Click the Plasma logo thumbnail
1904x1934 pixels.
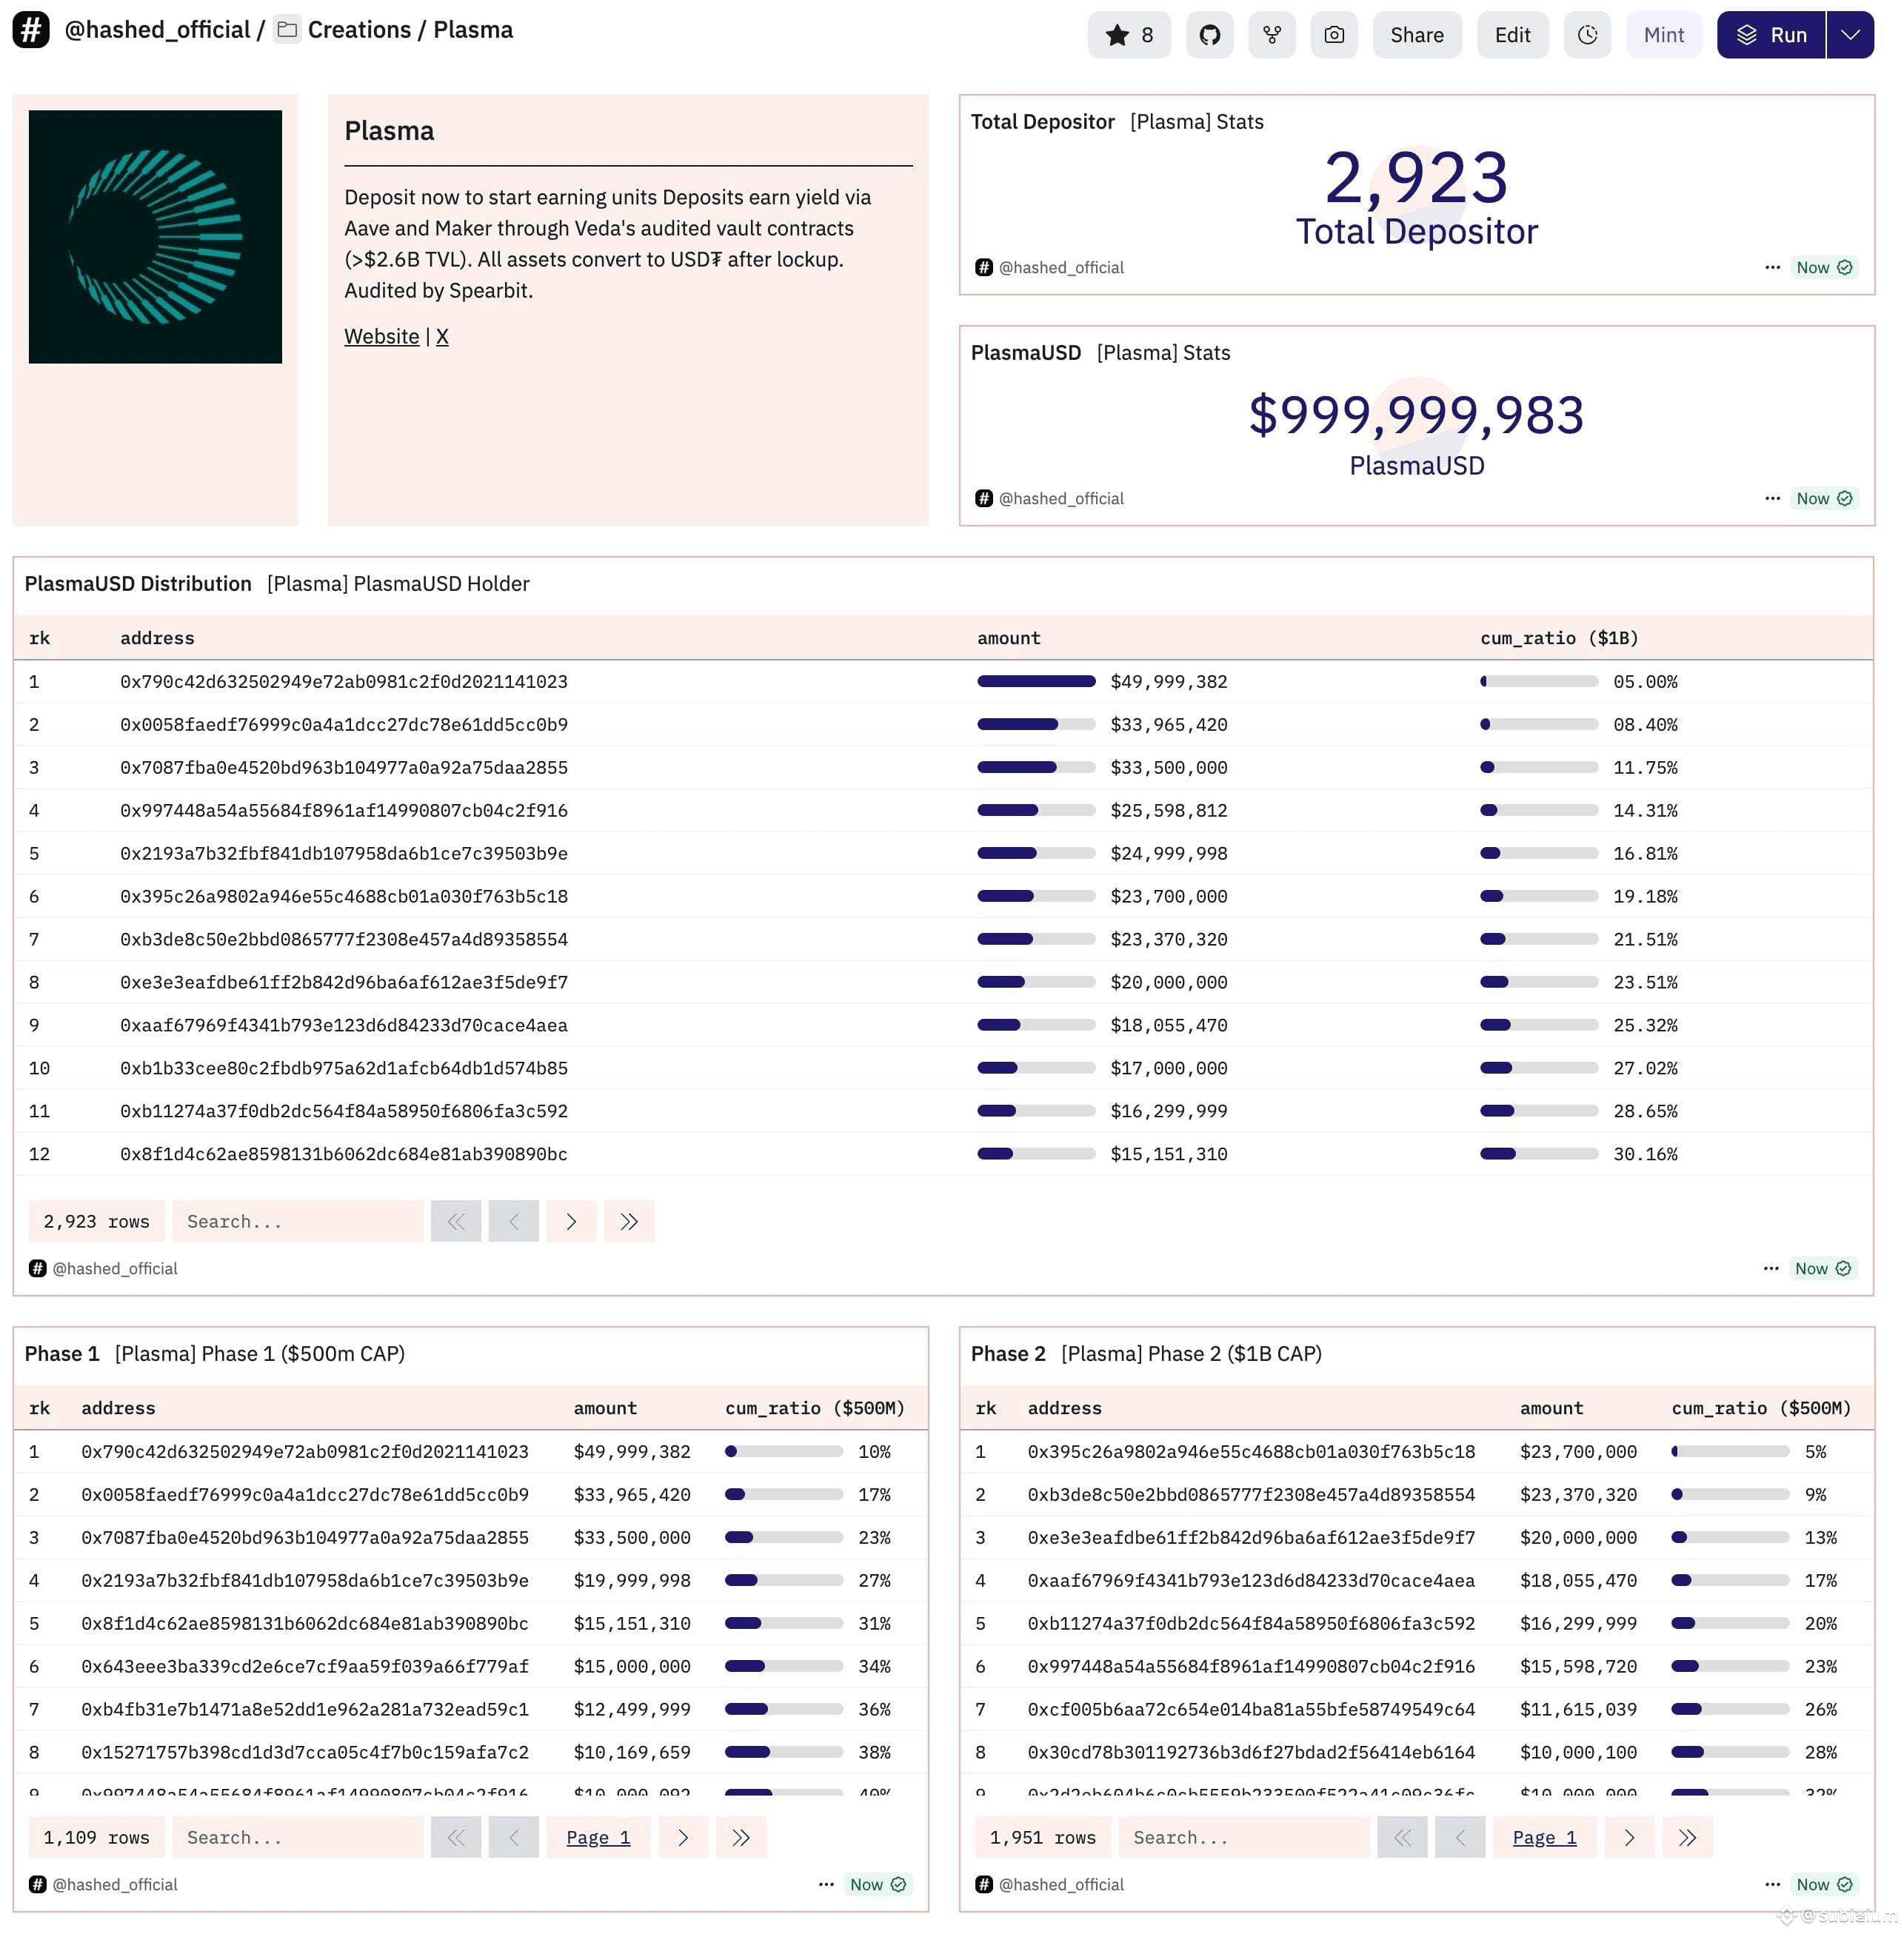155,237
